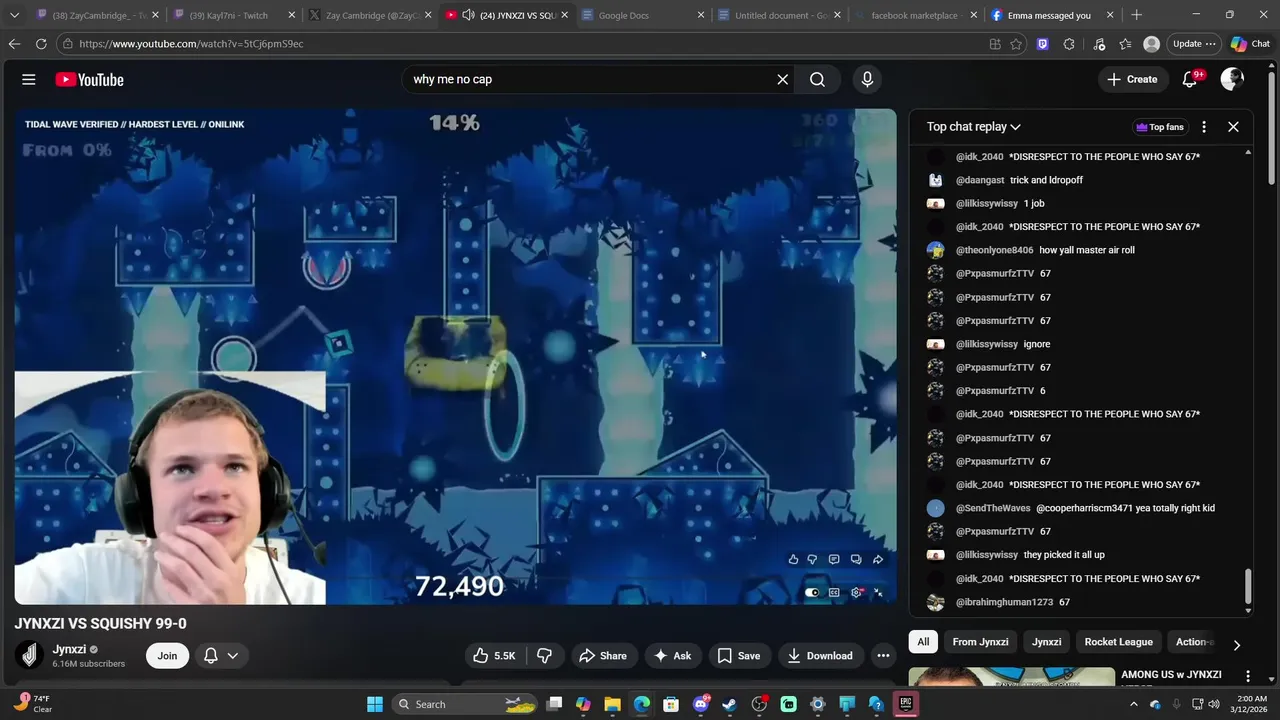Screen dimensions: 1280x720
Task: Open browser extensions puzzle icon
Action: pos(1069,44)
